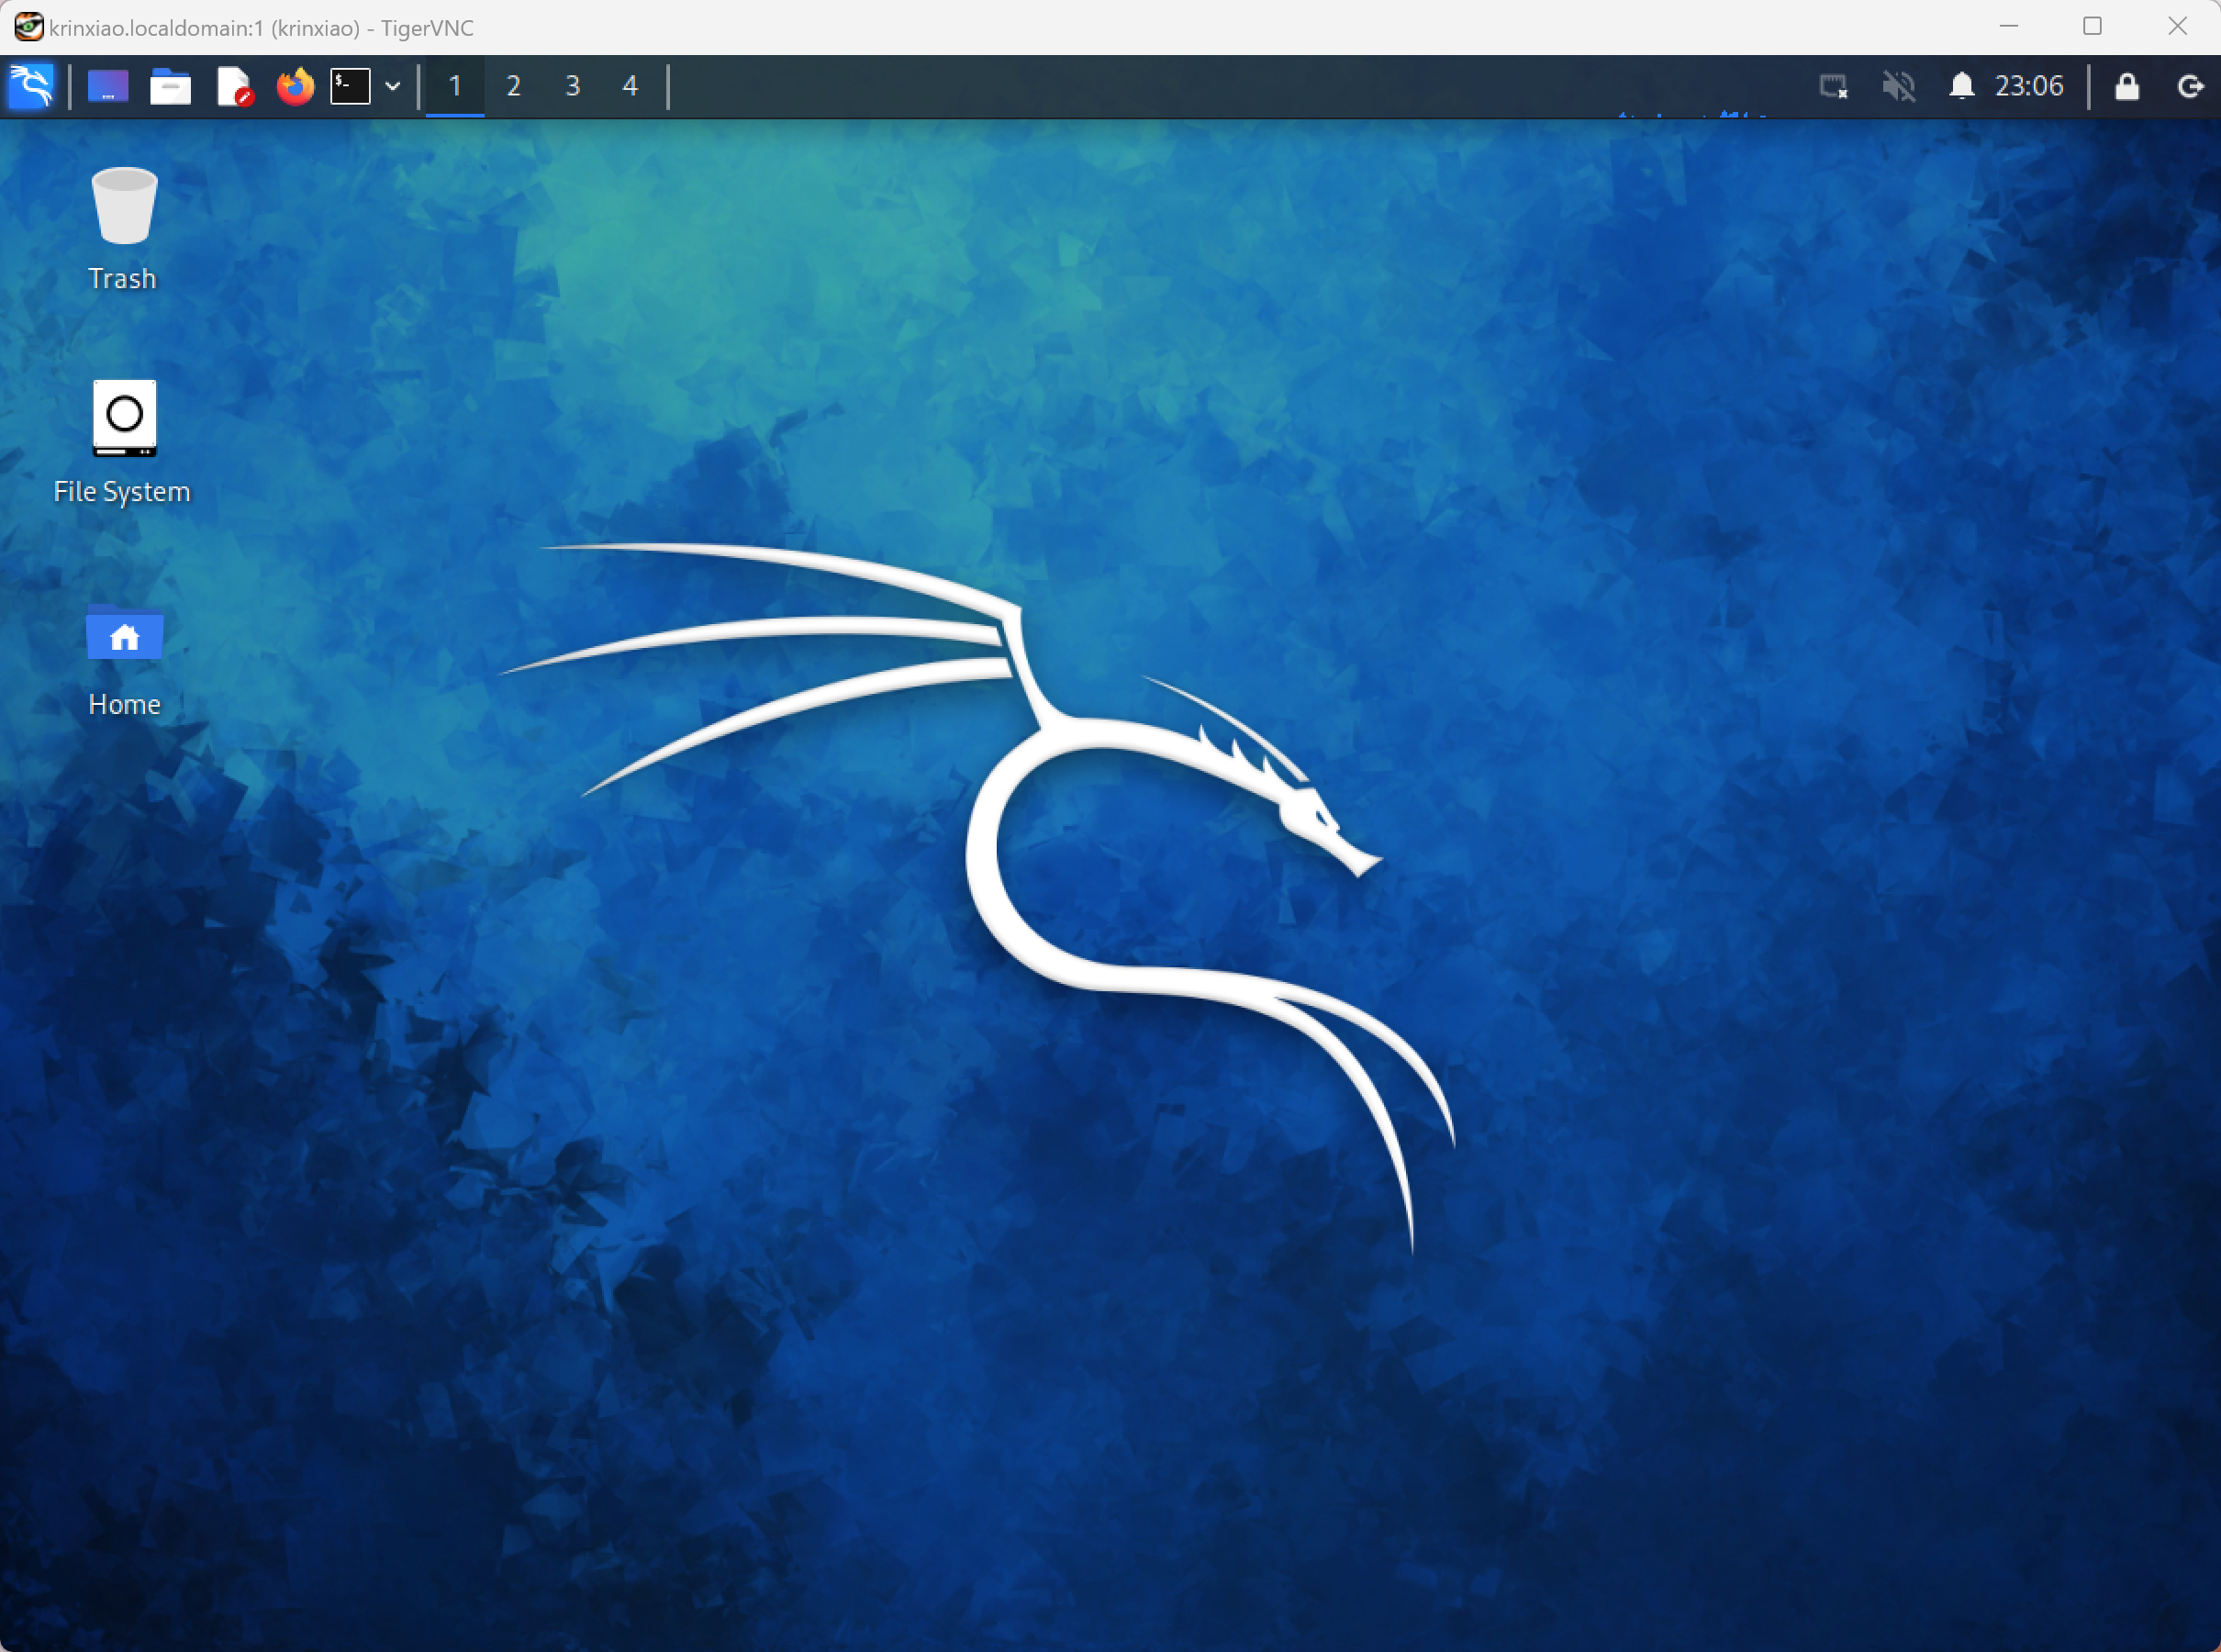Open the text editor launcher
The image size is (2221, 1652).
[234, 86]
